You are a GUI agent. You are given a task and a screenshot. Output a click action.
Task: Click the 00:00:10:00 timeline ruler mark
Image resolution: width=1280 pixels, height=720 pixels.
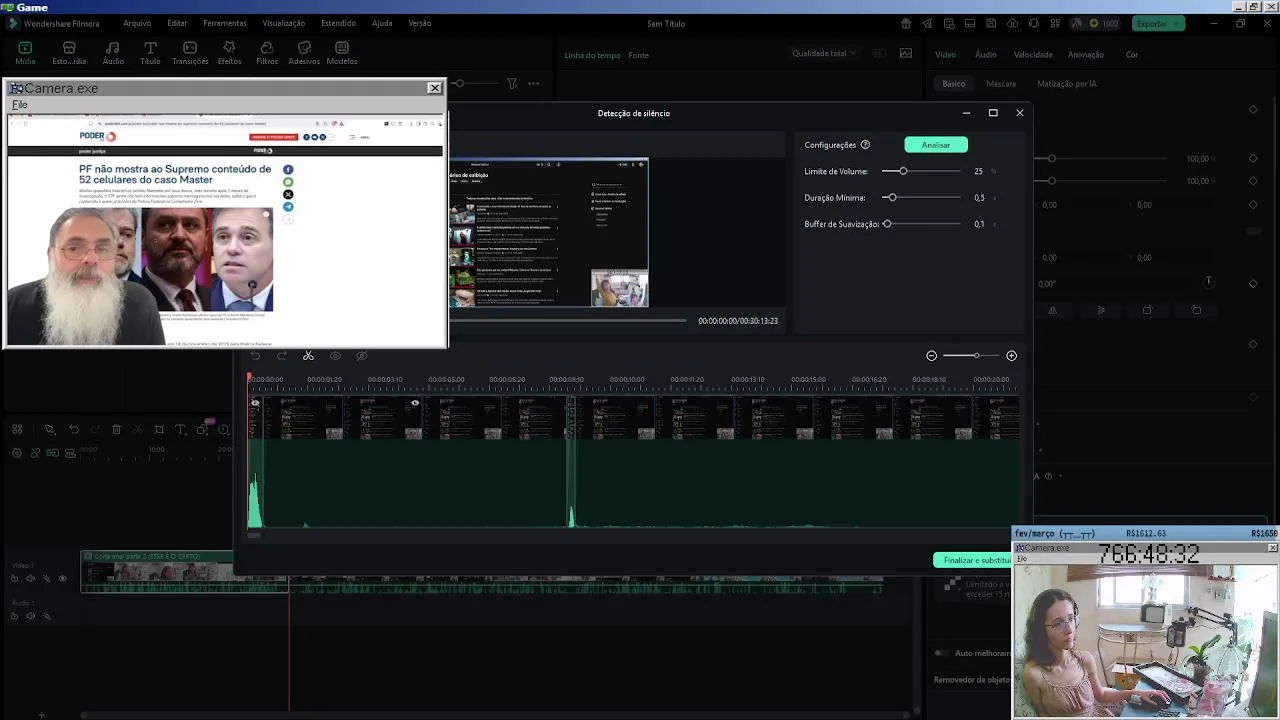coord(627,380)
